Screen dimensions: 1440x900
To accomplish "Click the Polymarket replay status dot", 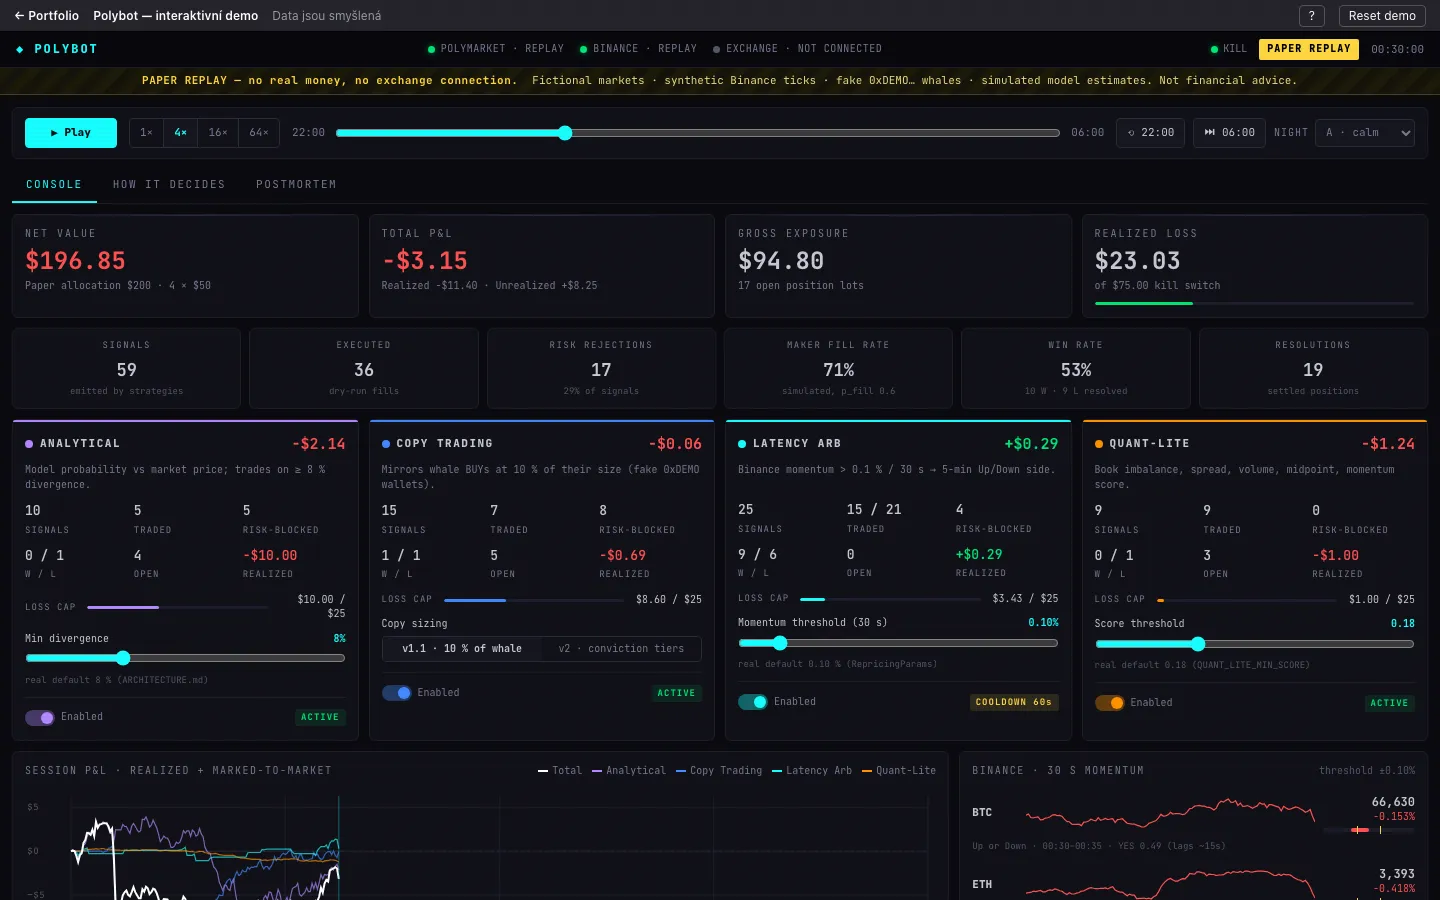I will [x=432, y=49].
